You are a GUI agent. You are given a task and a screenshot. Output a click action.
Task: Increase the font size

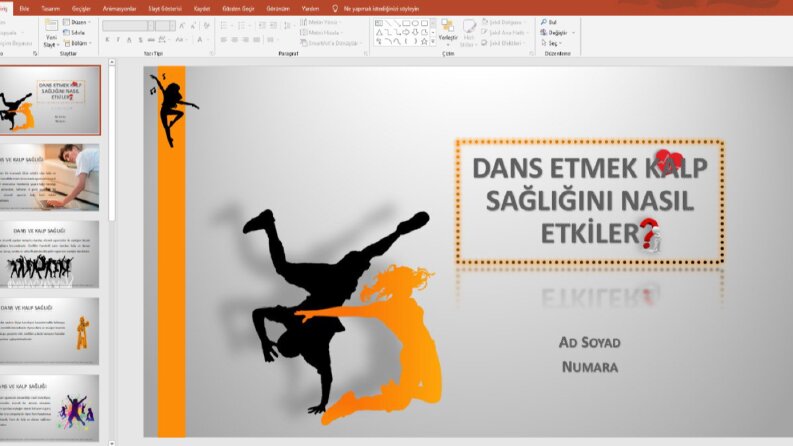pyautogui.click(x=182, y=26)
